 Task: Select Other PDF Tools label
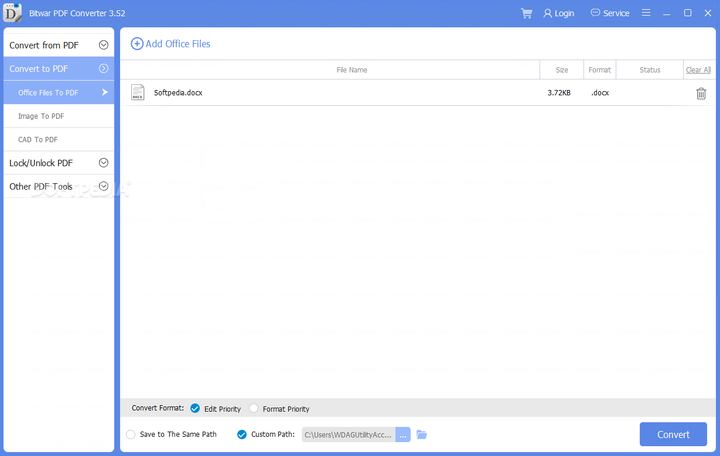pos(41,186)
